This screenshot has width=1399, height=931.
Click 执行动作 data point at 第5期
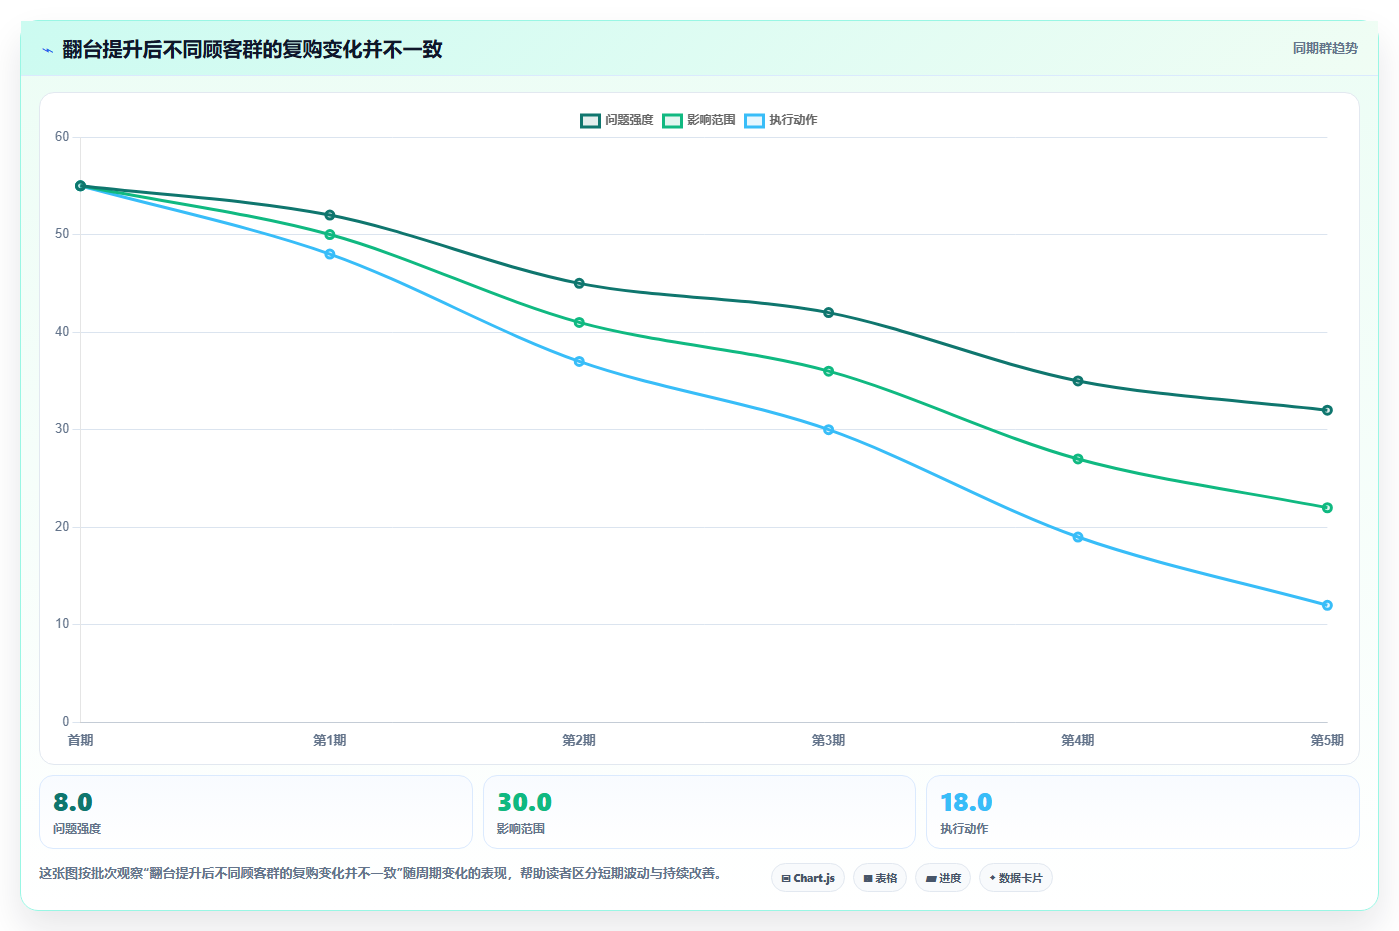(1327, 605)
